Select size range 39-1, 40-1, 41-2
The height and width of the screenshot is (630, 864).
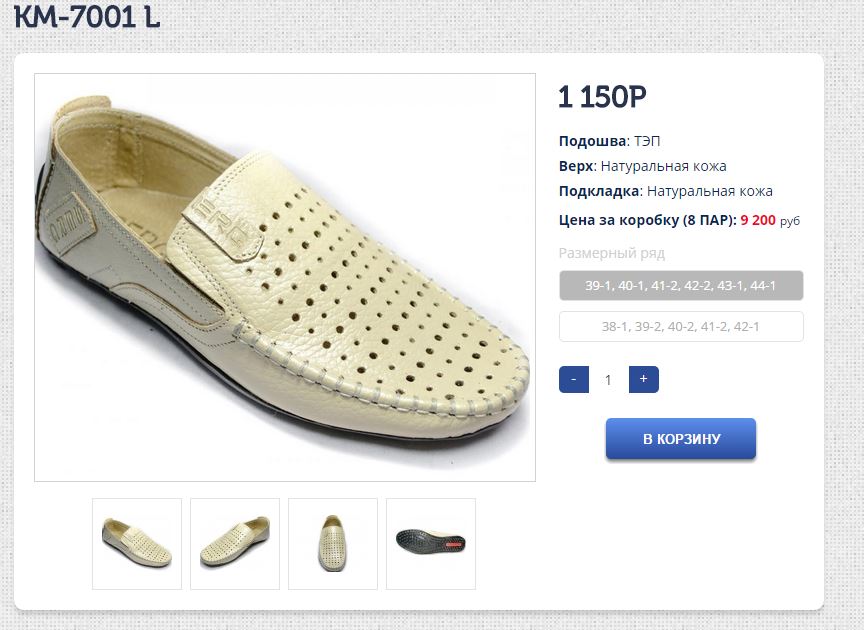[x=681, y=286]
